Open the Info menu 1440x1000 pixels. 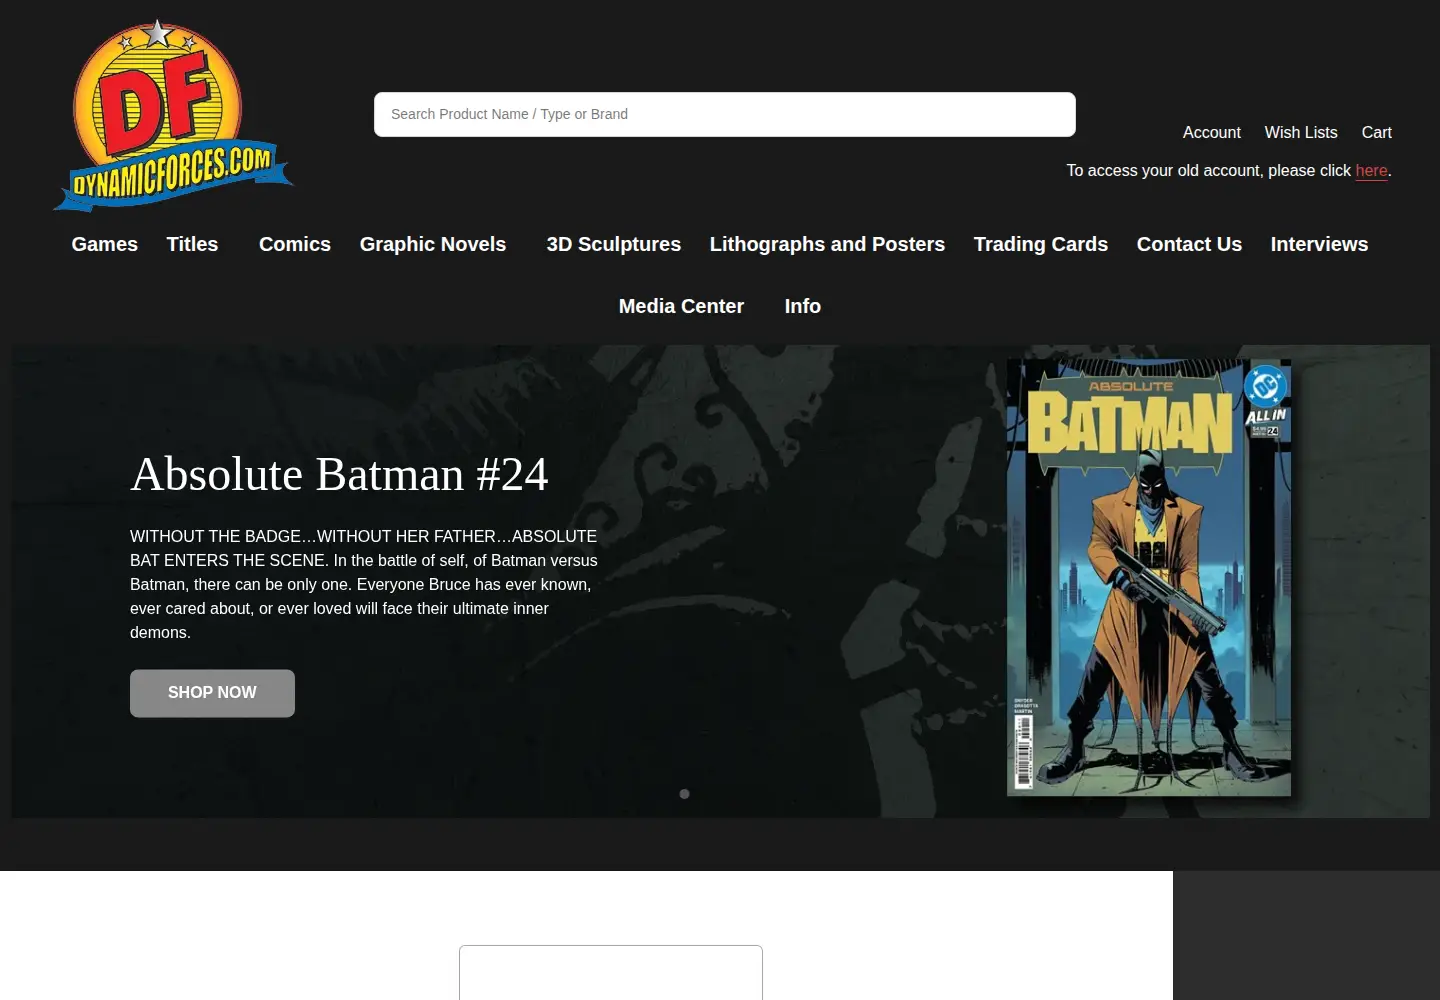click(x=803, y=306)
